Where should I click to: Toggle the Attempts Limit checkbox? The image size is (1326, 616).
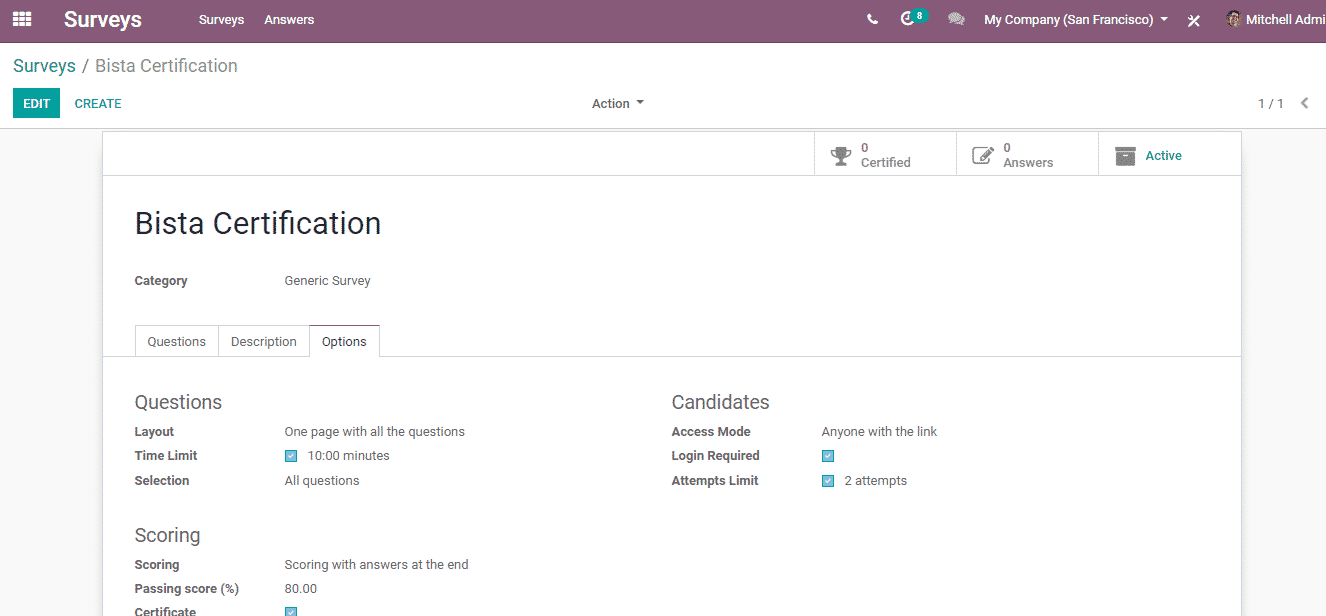[828, 481]
